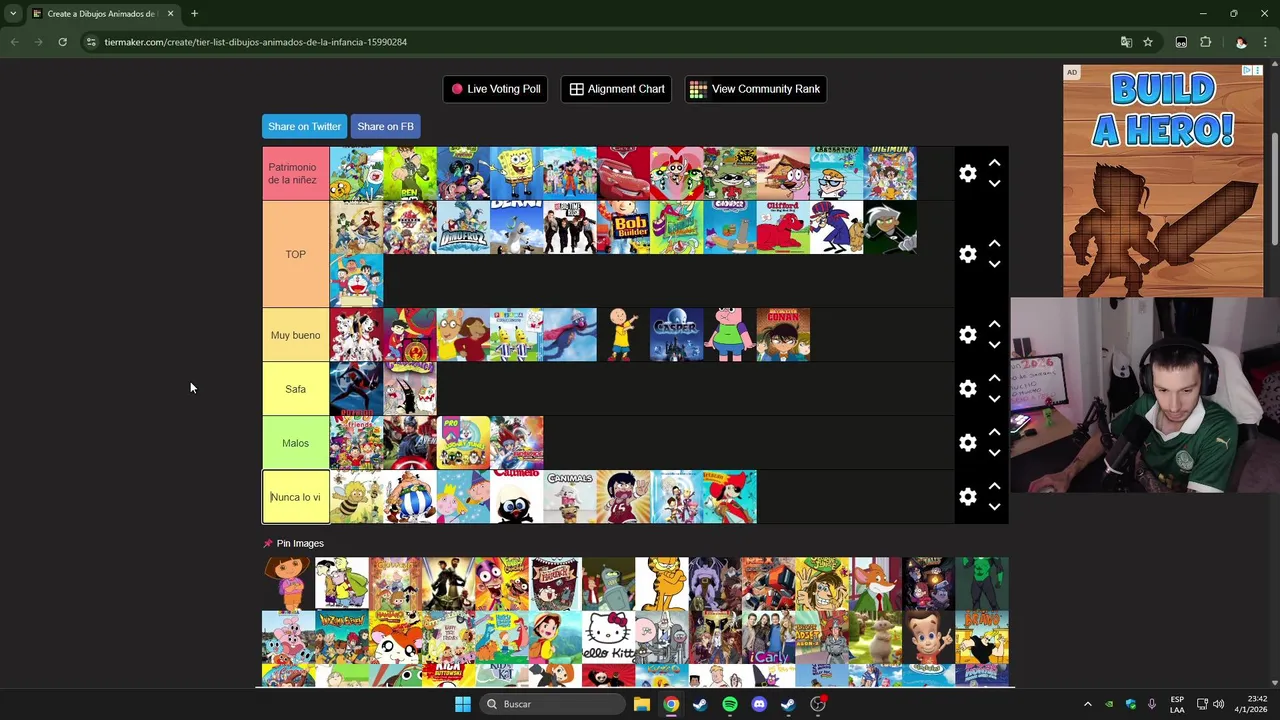Click taskbar Buscar search box
The width and height of the screenshot is (1280, 720).
(553, 704)
